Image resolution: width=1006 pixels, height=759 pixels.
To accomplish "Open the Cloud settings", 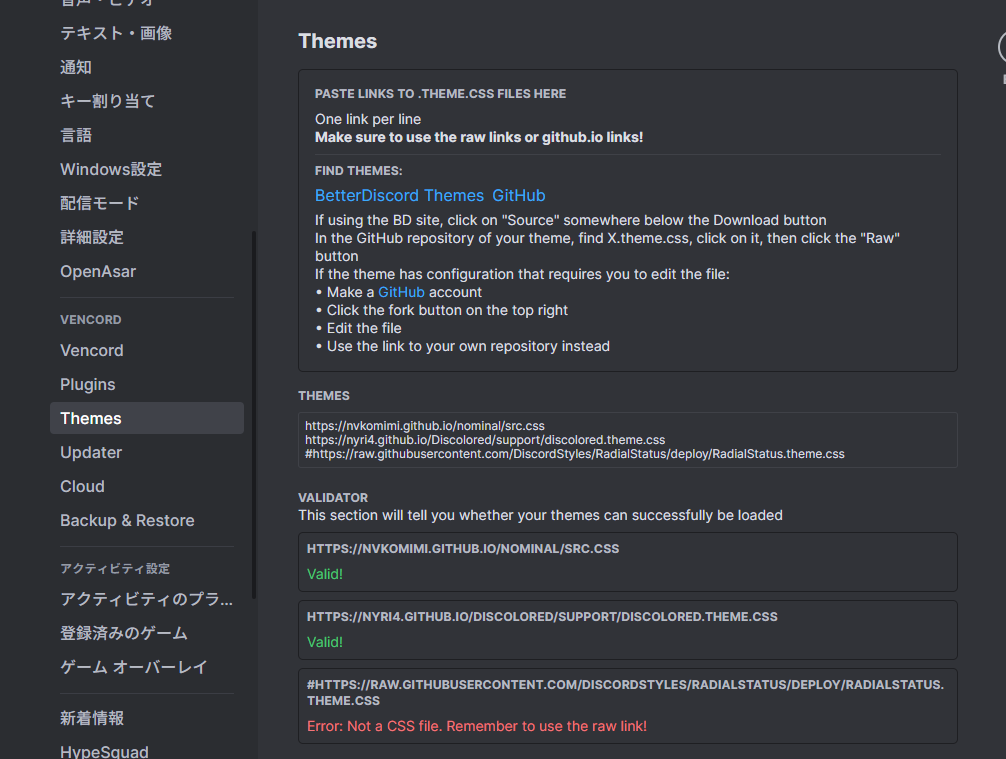I will (x=82, y=486).
